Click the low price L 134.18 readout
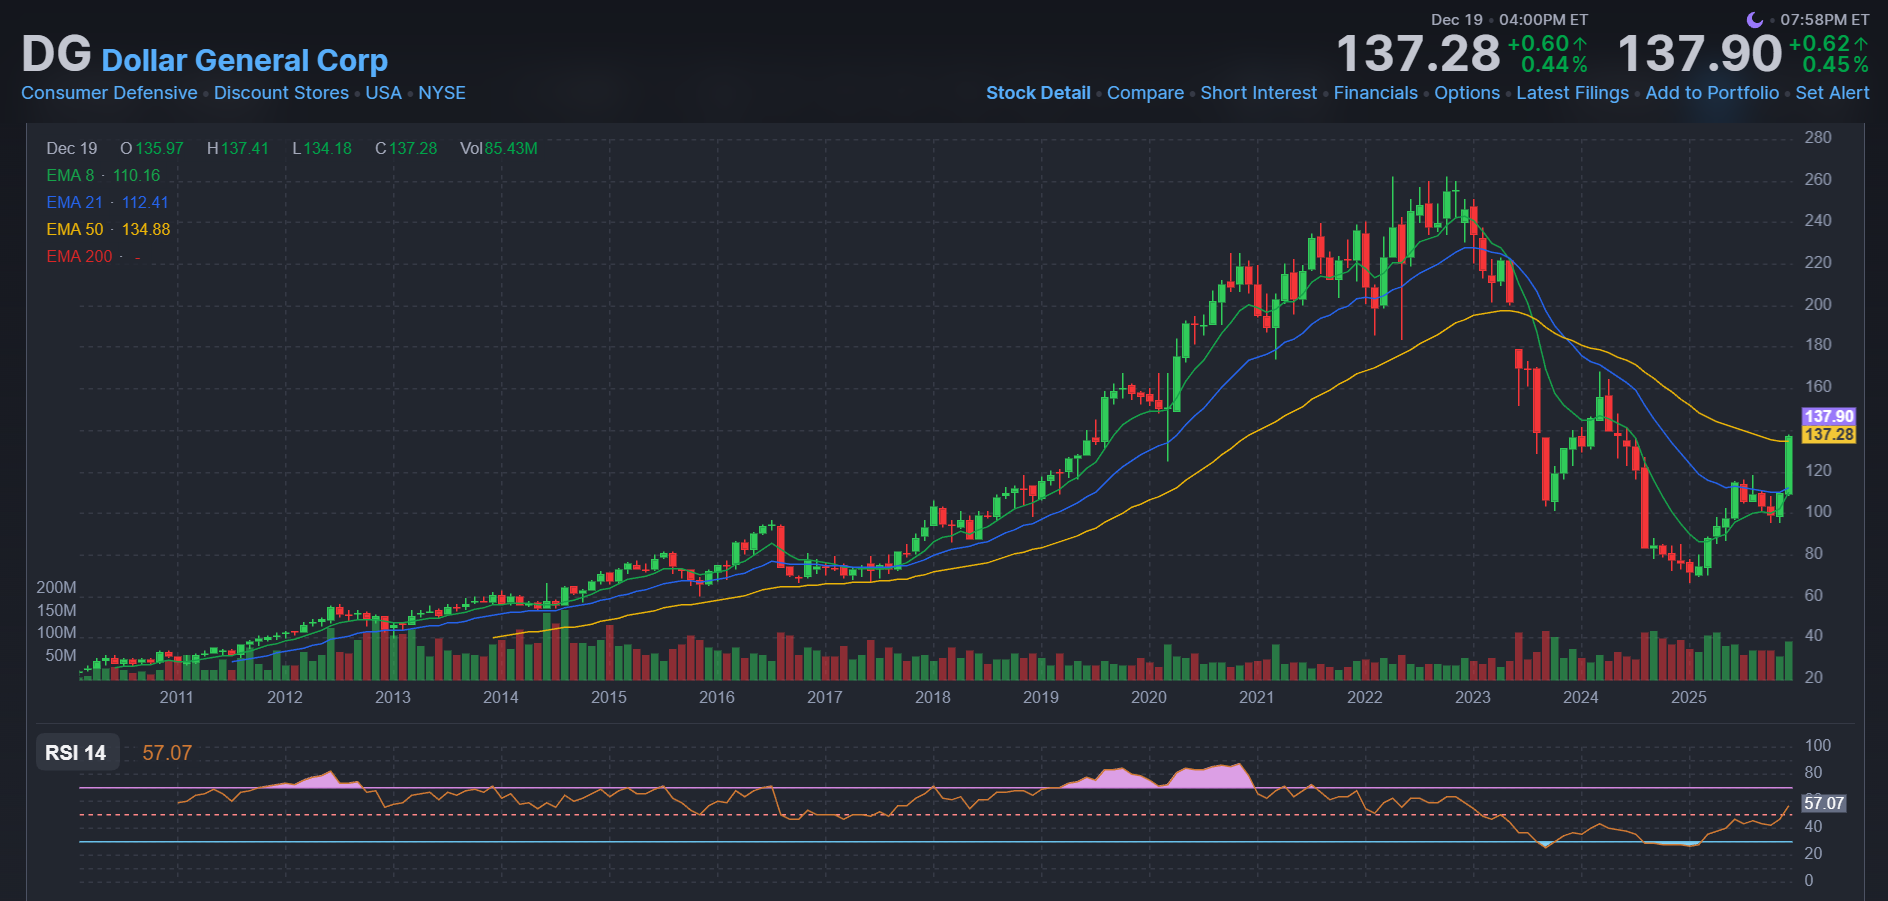1888x901 pixels. pyautogui.click(x=322, y=148)
